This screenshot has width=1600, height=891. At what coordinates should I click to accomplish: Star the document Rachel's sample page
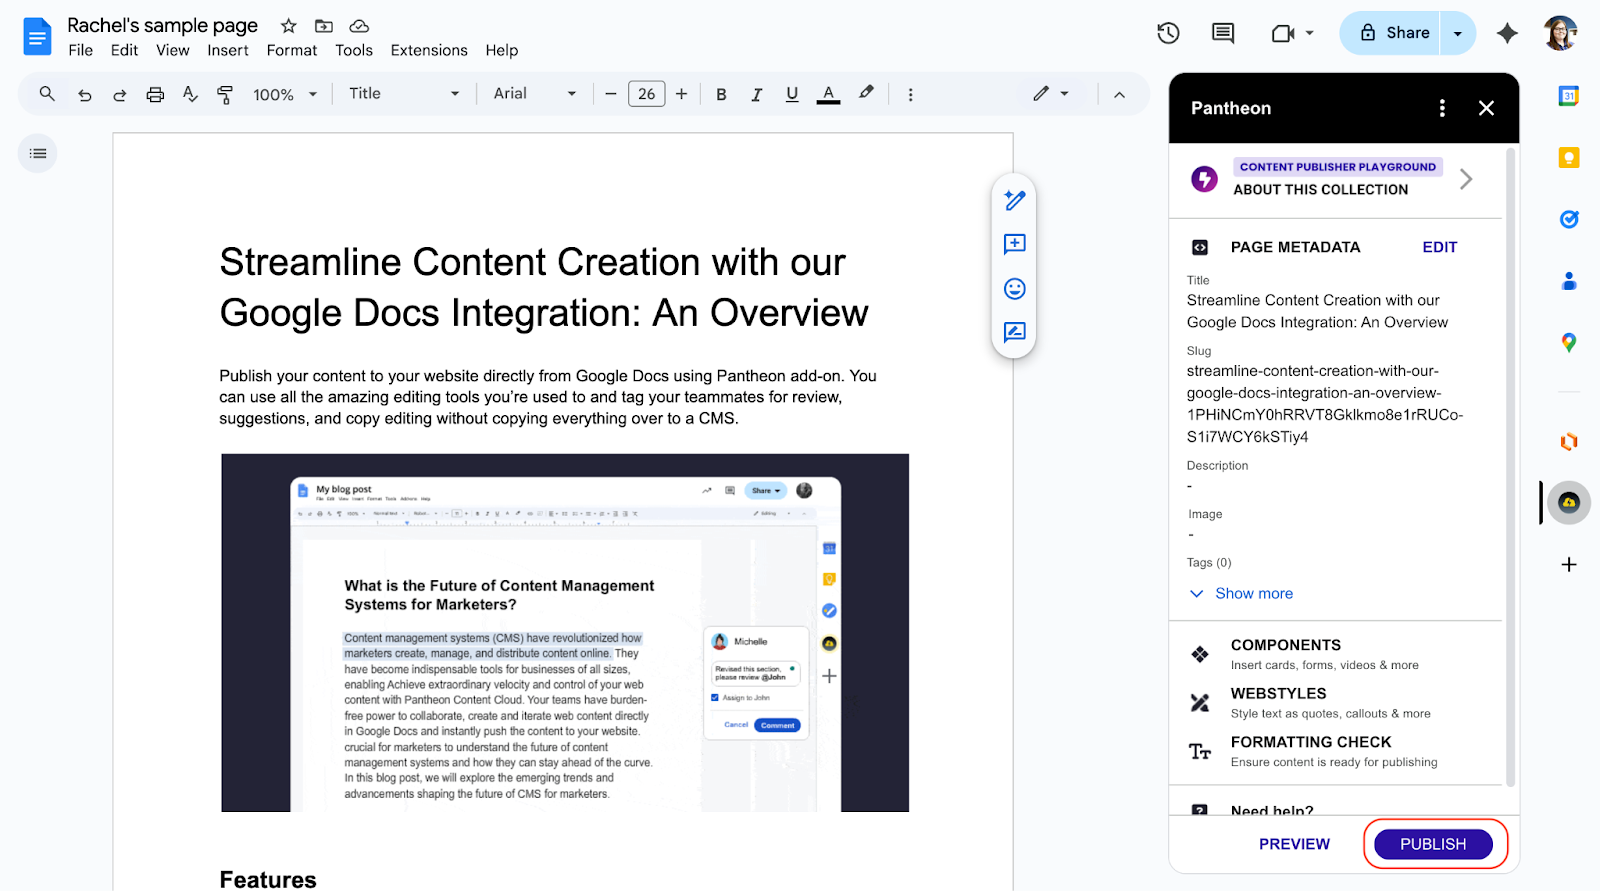[x=289, y=26]
